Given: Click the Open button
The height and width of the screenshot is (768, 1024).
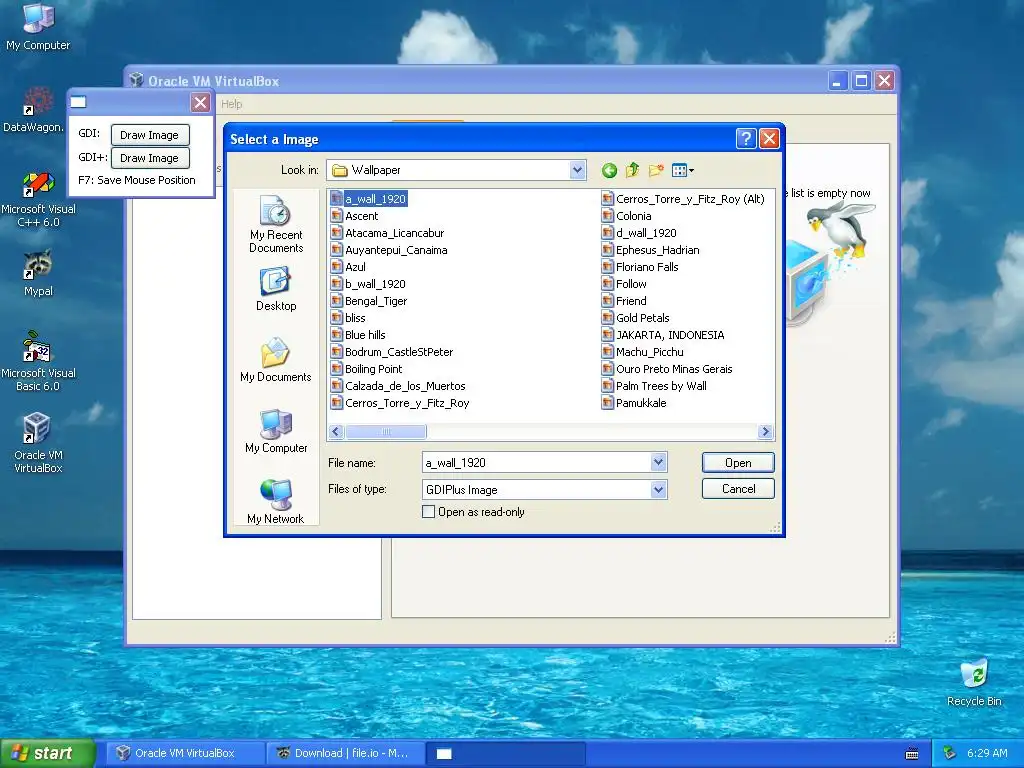Looking at the screenshot, I should click(x=738, y=462).
